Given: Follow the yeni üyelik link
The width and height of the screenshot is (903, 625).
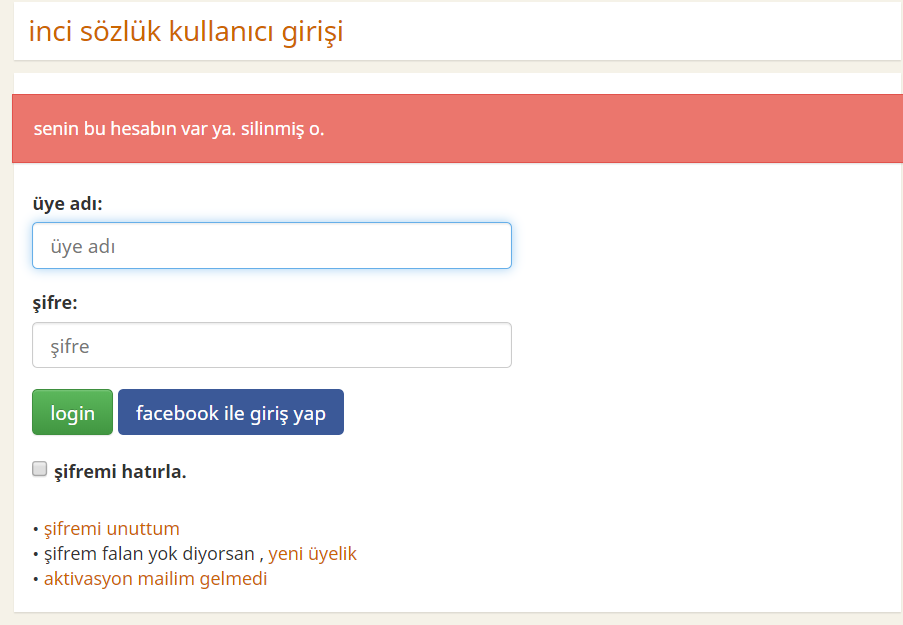Looking at the screenshot, I should pyautogui.click(x=312, y=554).
